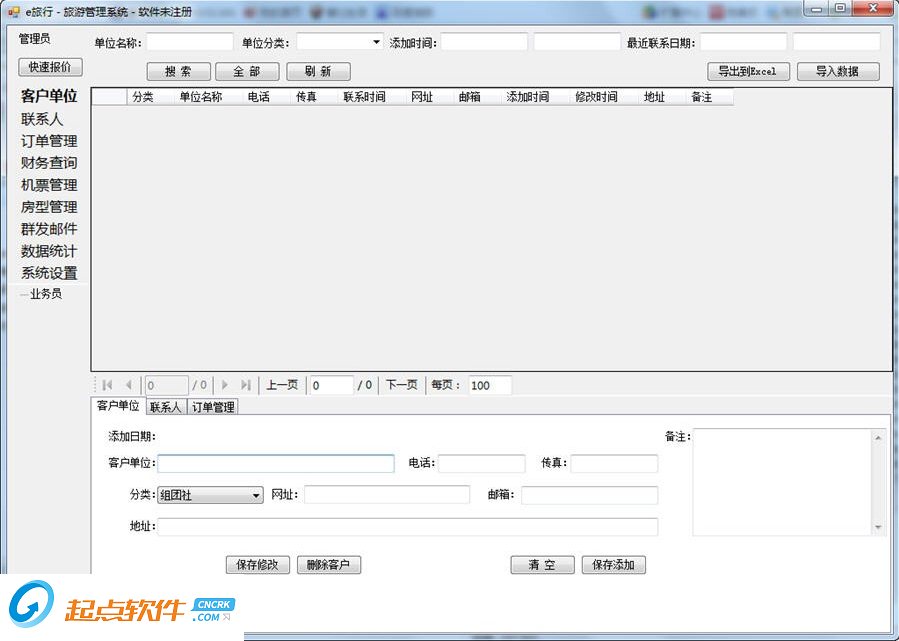Switch to the 订单管理 tab

tap(212, 407)
